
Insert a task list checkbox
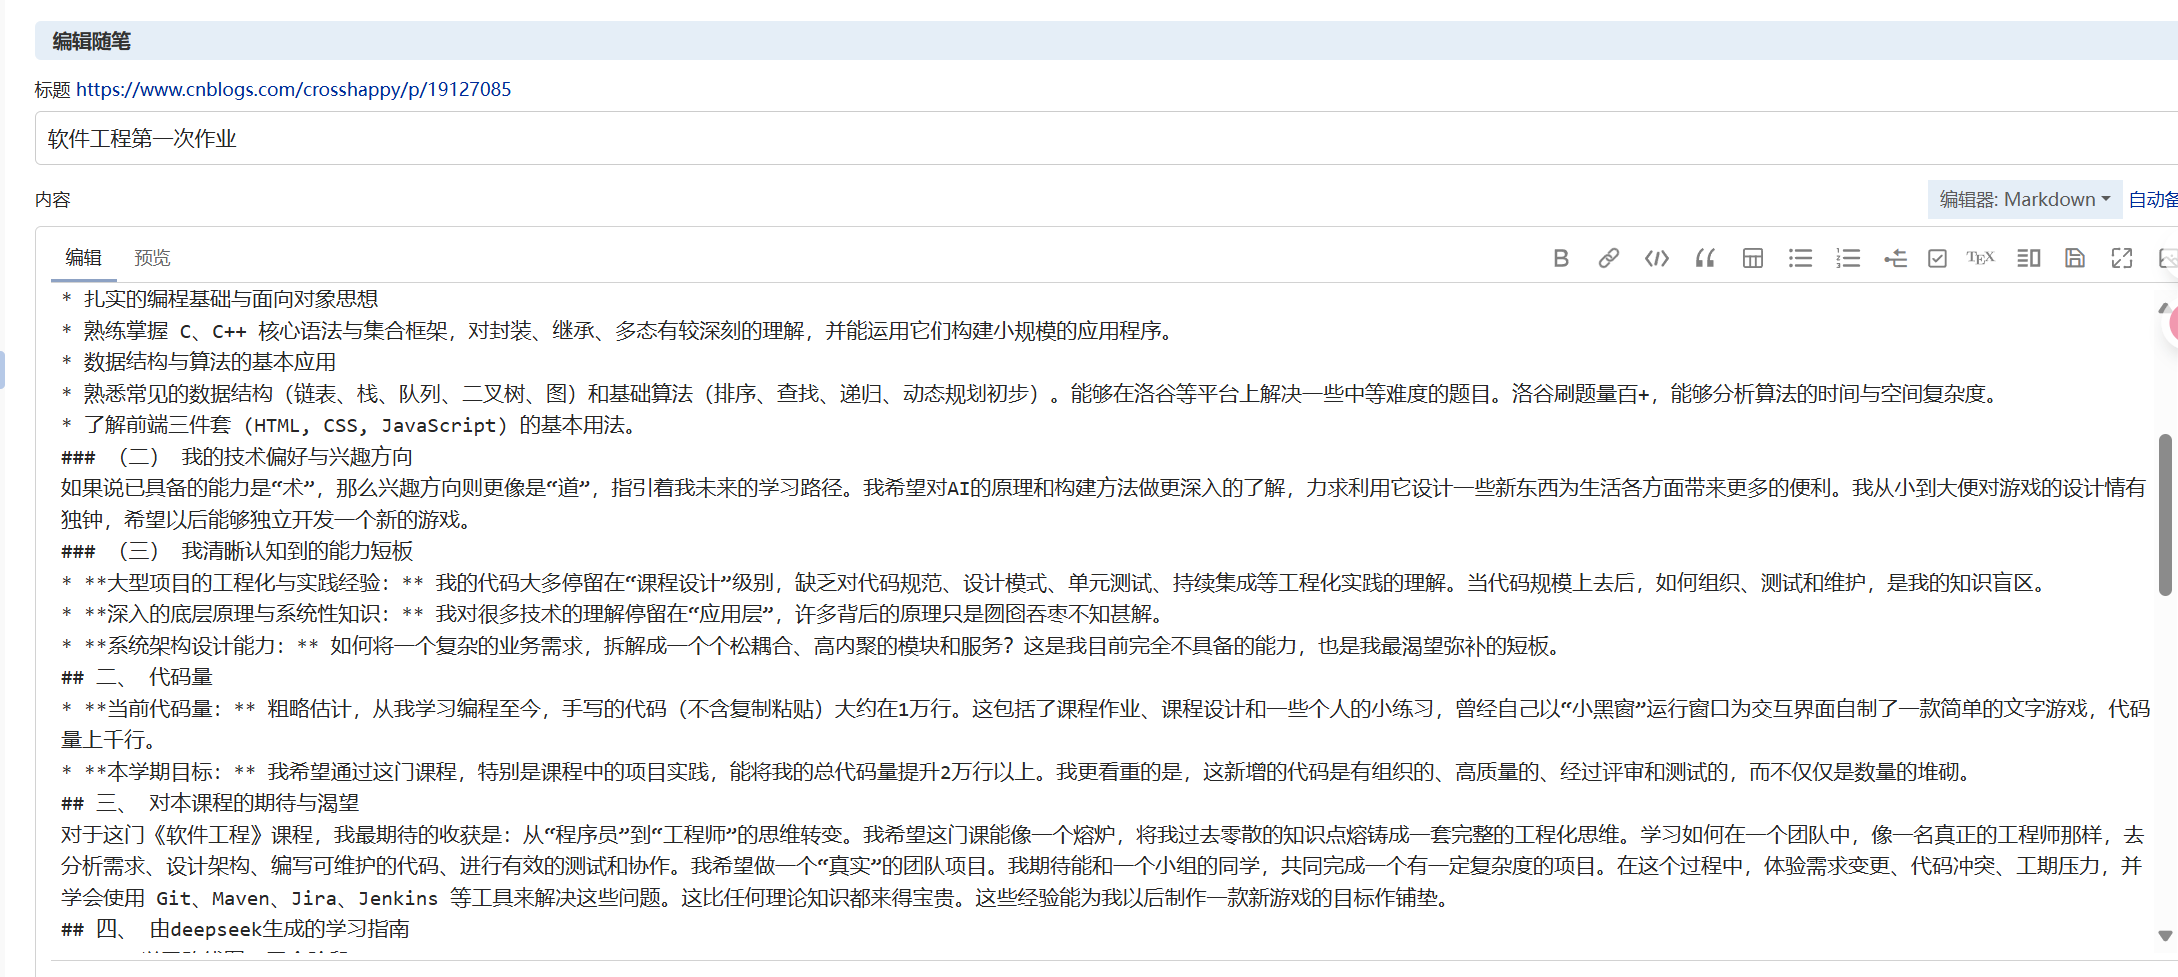(1937, 258)
